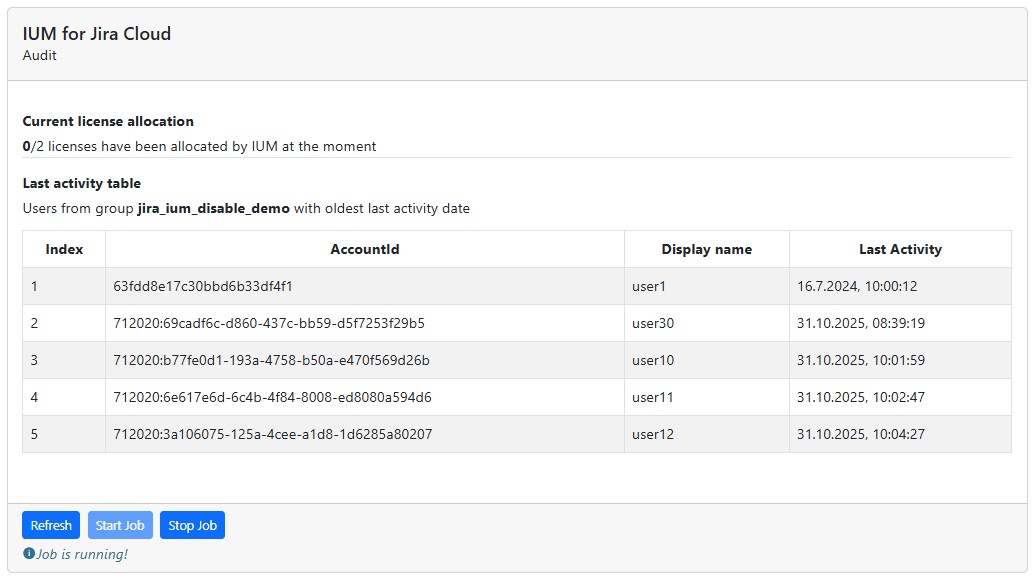
Task: Click the Stop Job button
Action: click(192, 525)
